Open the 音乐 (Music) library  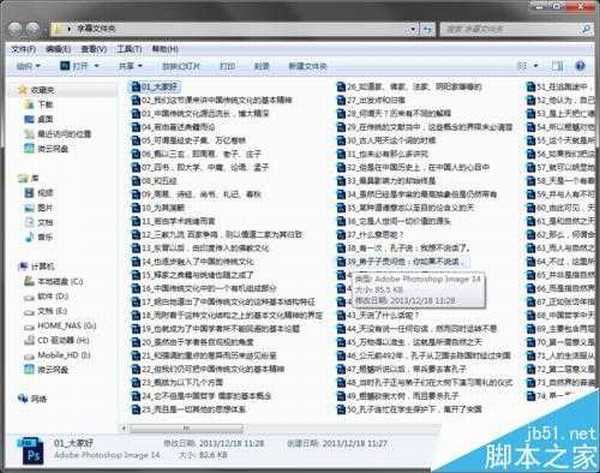(45, 237)
